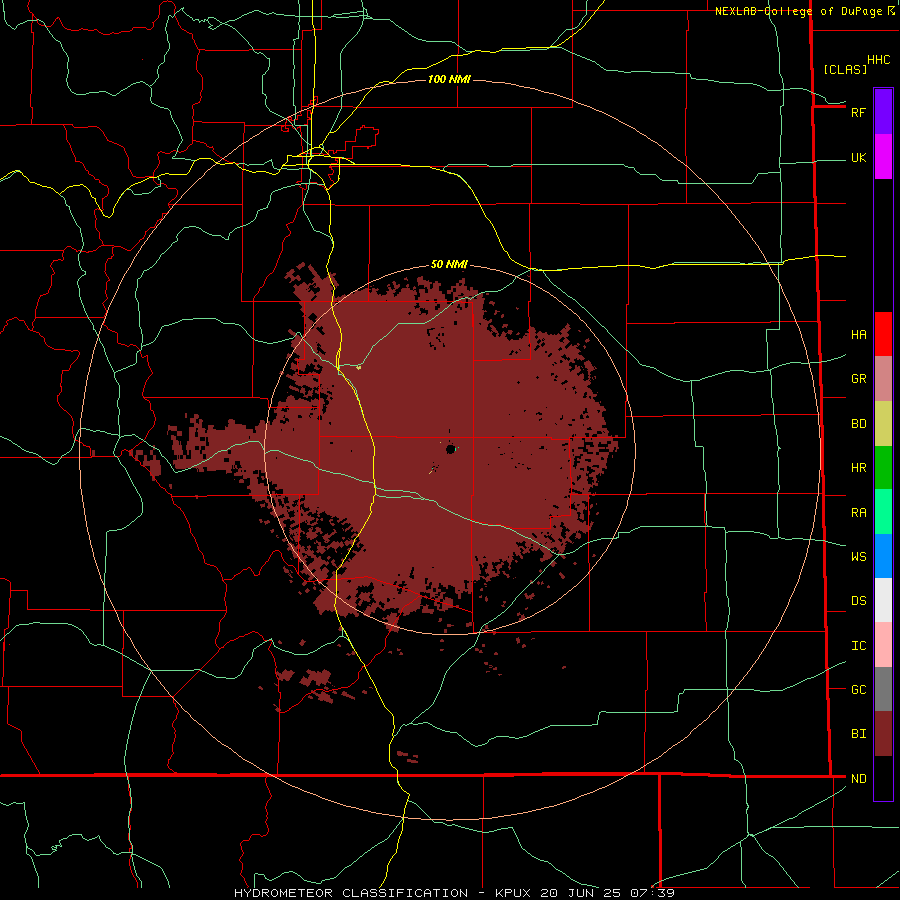Click the GC gray legend swatch

[x=883, y=689]
